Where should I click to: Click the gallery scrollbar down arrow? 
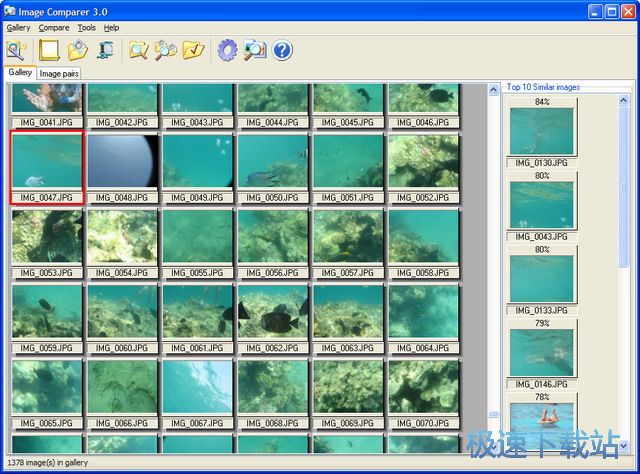coord(494,445)
